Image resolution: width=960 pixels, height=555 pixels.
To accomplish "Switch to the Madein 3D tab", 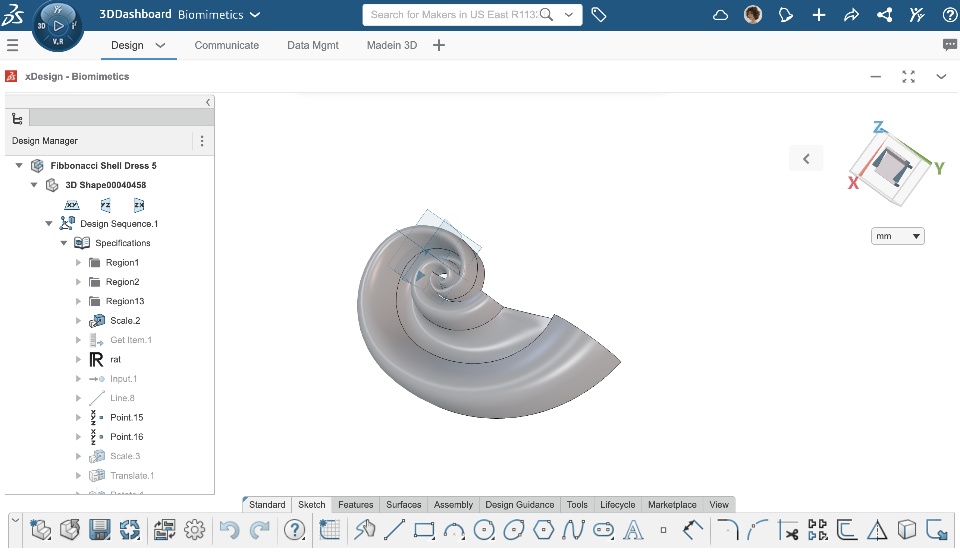I will [x=392, y=45].
